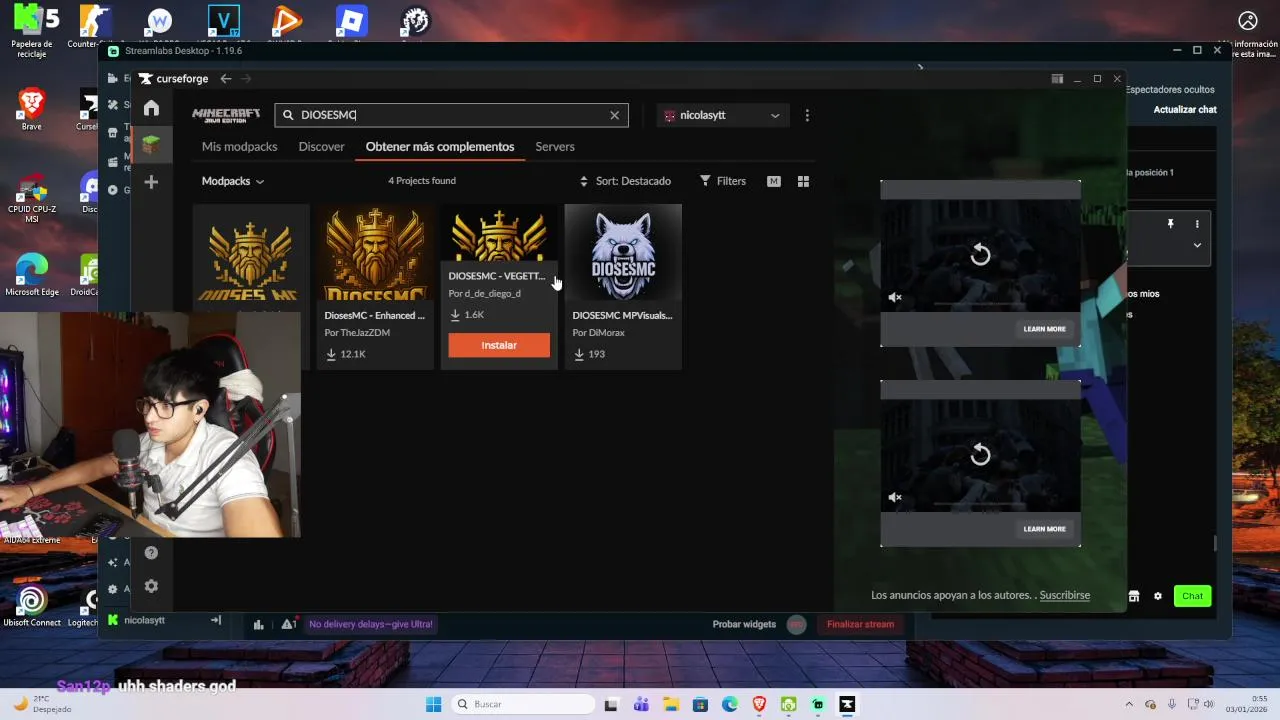This screenshot has width=1280, height=720.
Task: Open the Modpacks category dropdown
Action: coord(233,181)
